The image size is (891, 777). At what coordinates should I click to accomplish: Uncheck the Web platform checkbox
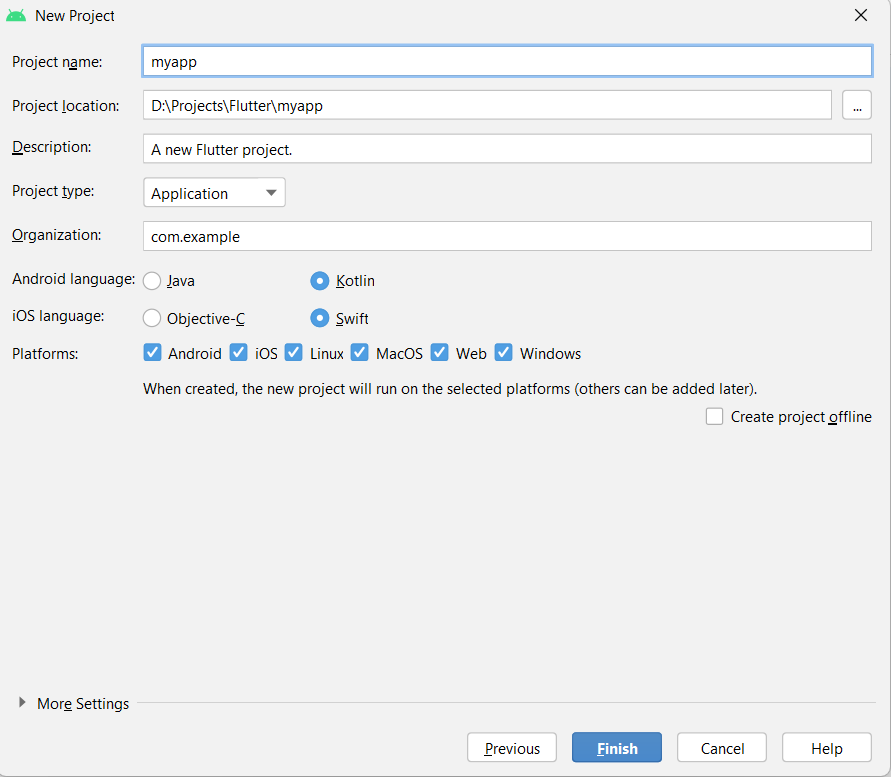tap(440, 353)
